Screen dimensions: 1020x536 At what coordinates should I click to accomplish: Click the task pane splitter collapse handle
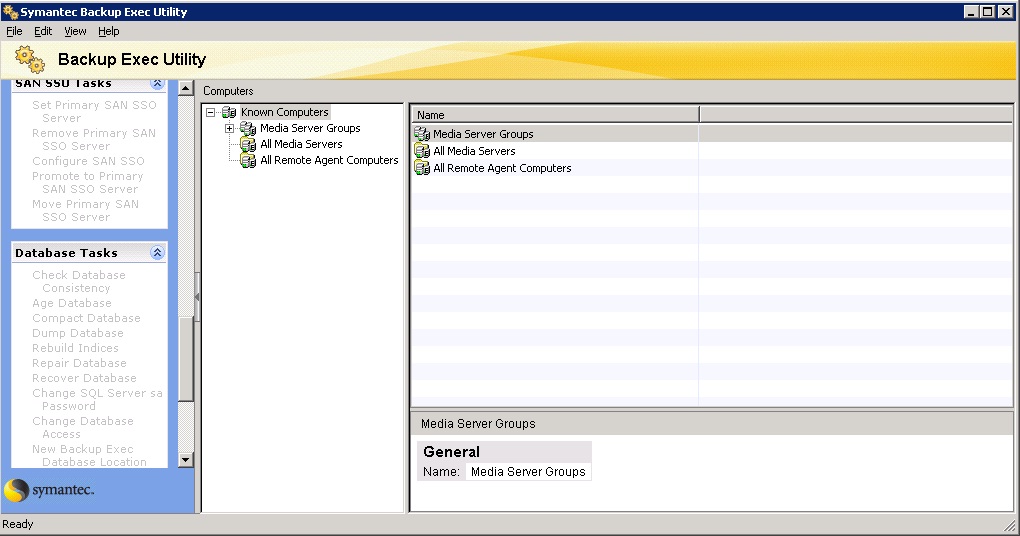point(197,298)
